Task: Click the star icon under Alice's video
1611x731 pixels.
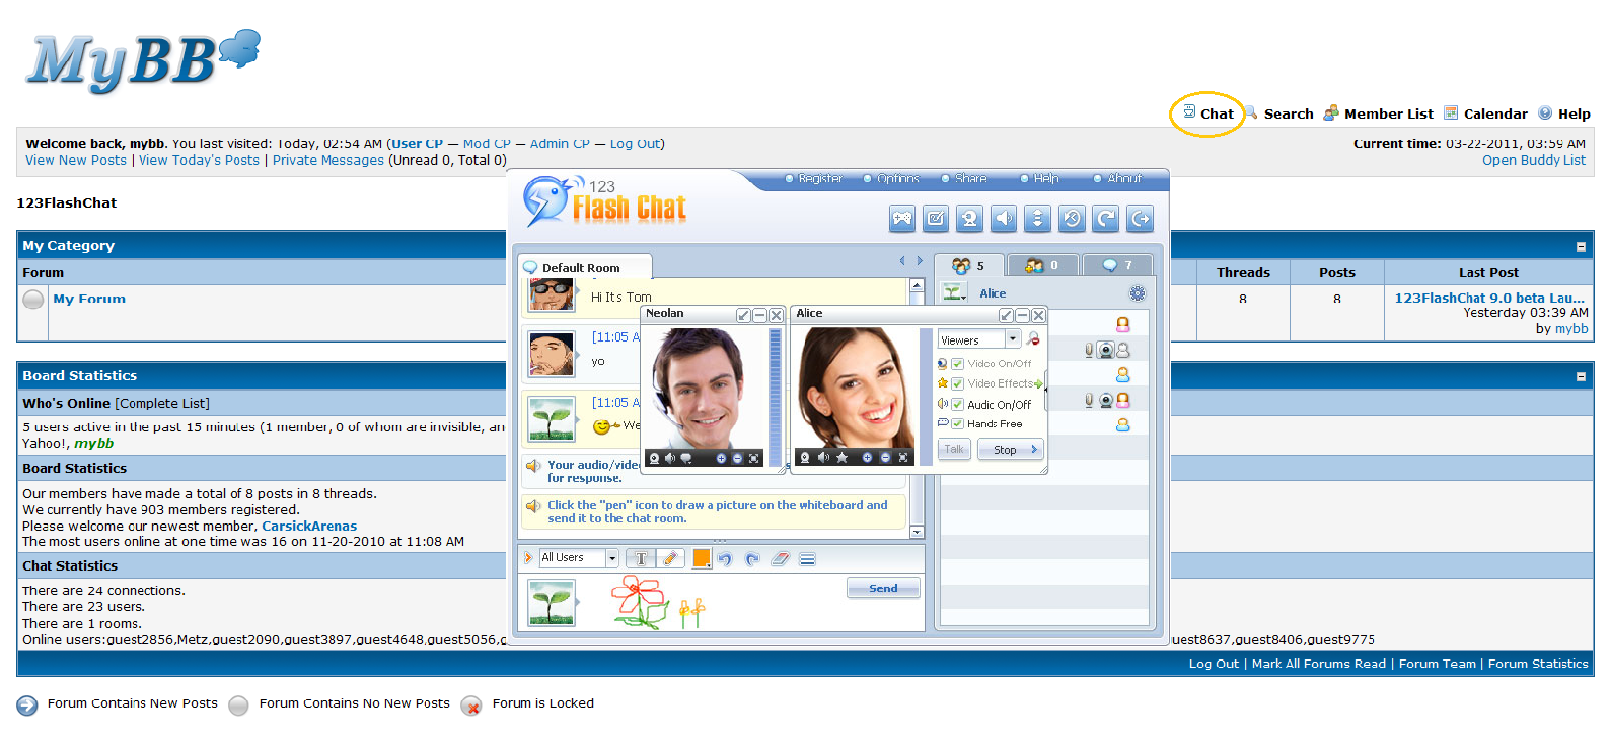Action: 842,457
